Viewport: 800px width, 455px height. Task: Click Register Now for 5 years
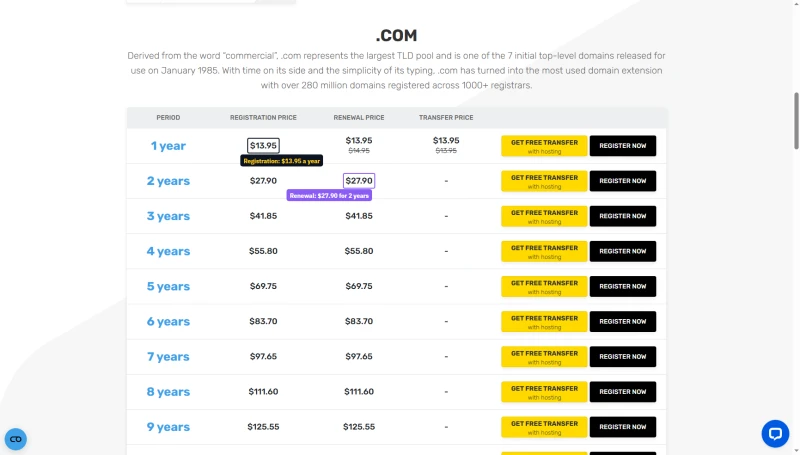[x=622, y=287]
